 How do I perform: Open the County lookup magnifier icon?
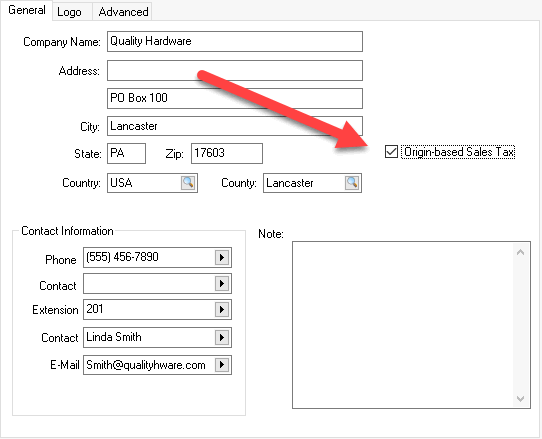(x=352, y=183)
